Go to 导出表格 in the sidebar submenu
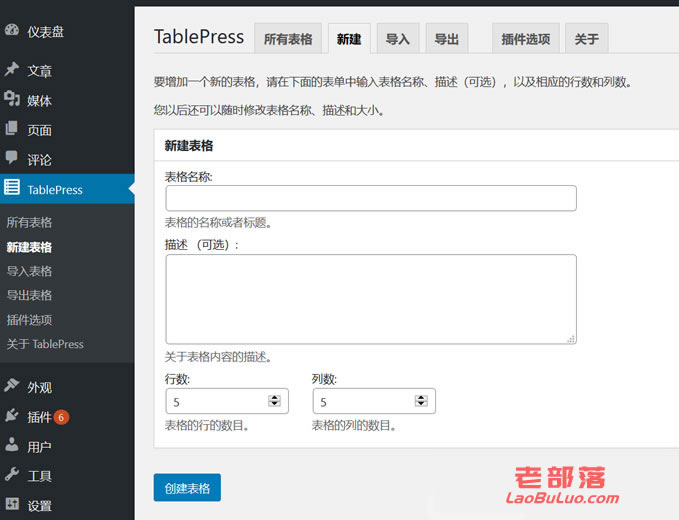The height and width of the screenshot is (520, 679). coord(29,295)
